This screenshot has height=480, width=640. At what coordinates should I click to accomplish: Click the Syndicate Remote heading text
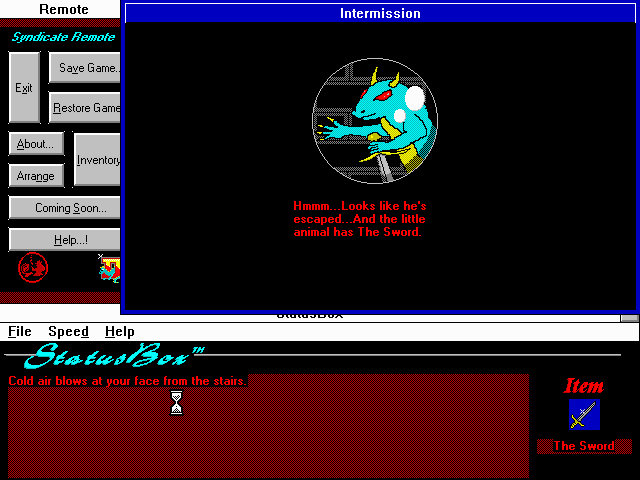pos(63,37)
